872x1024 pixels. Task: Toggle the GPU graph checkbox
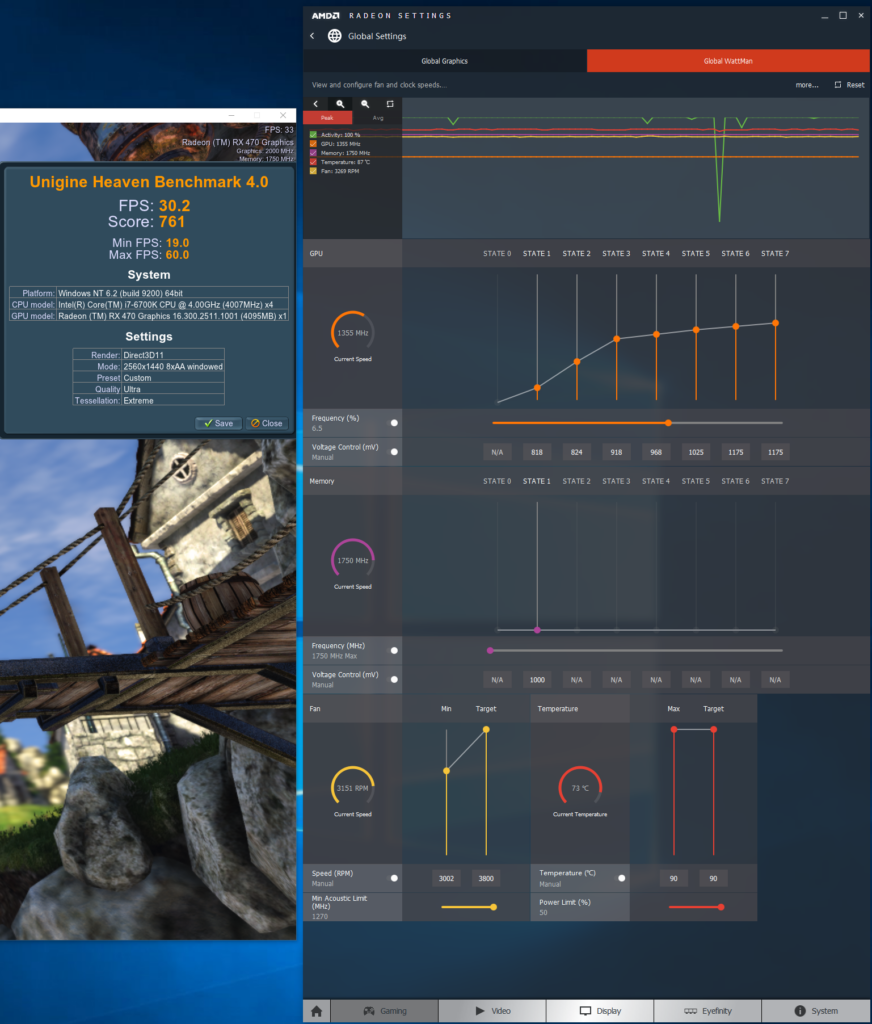pos(314,144)
